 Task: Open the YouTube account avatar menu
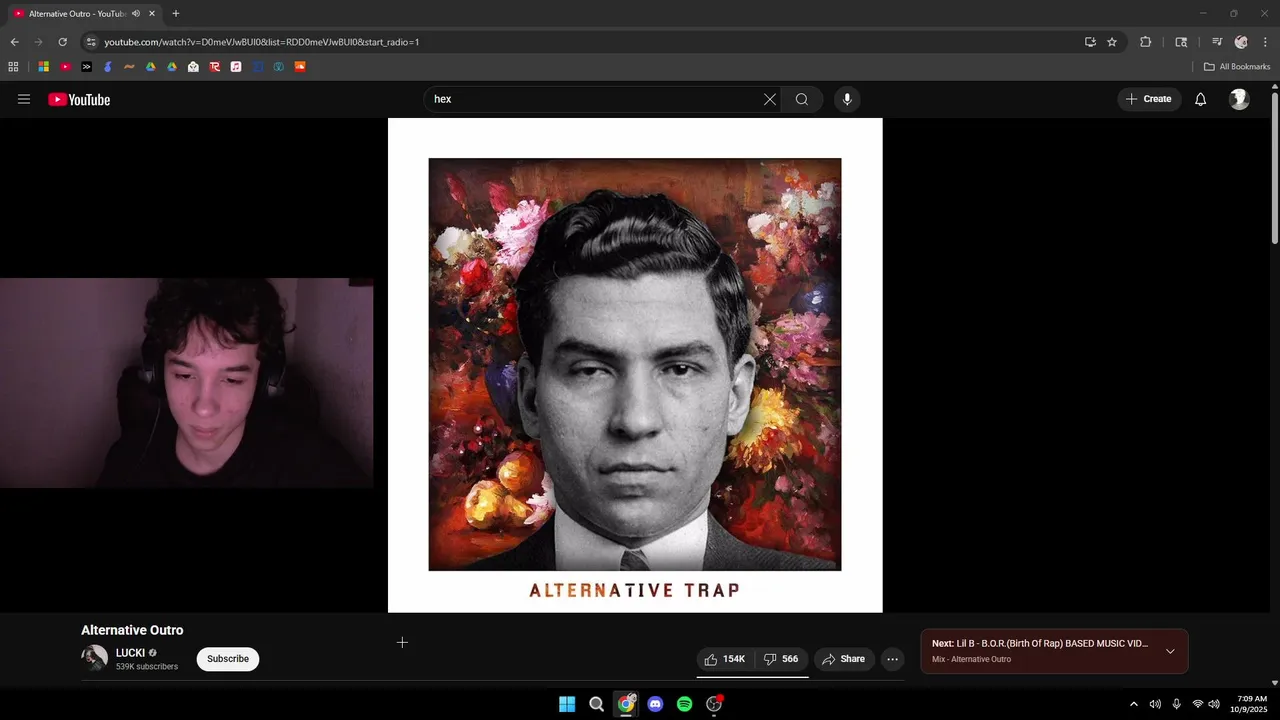click(x=1239, y=99)
